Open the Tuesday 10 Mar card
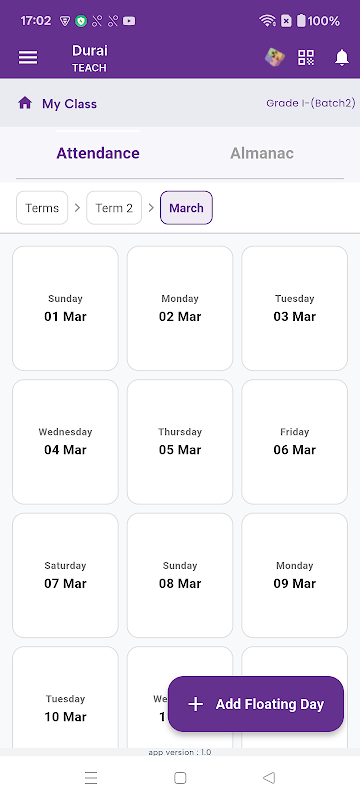The image size is (360, 800). (x=65, y=698)
